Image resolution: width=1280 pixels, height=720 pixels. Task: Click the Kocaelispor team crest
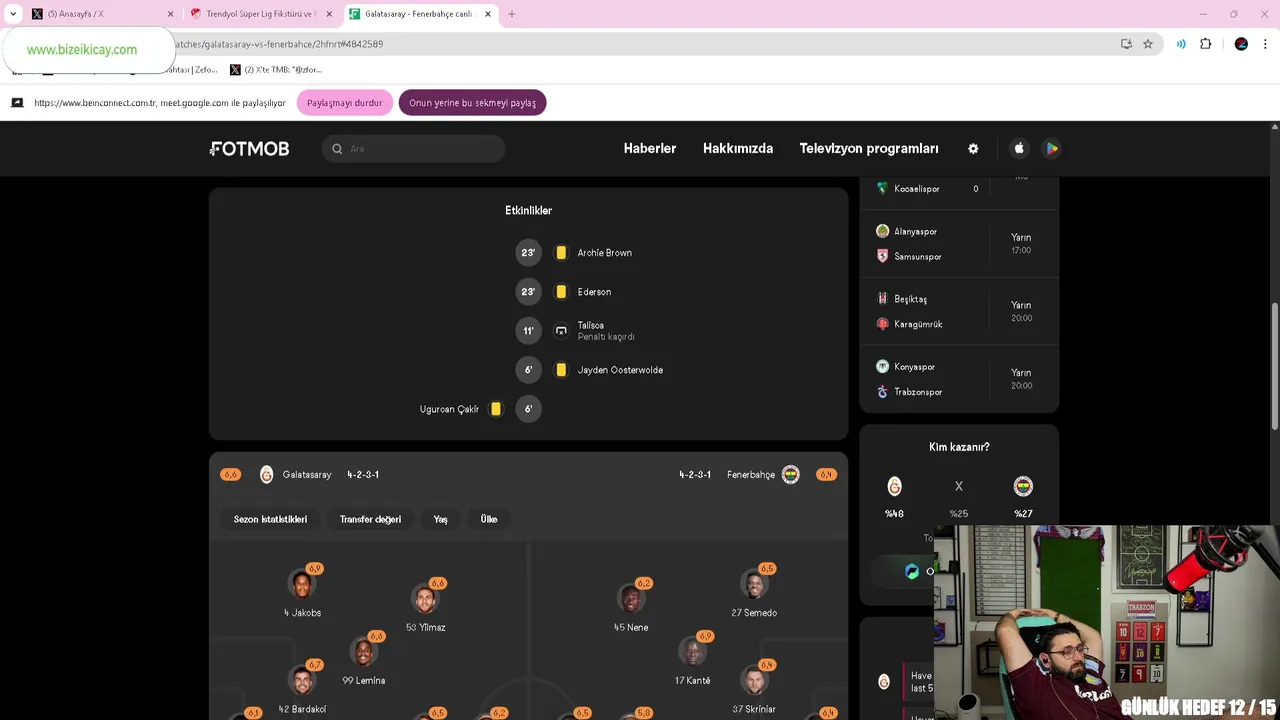pos(882,188)
